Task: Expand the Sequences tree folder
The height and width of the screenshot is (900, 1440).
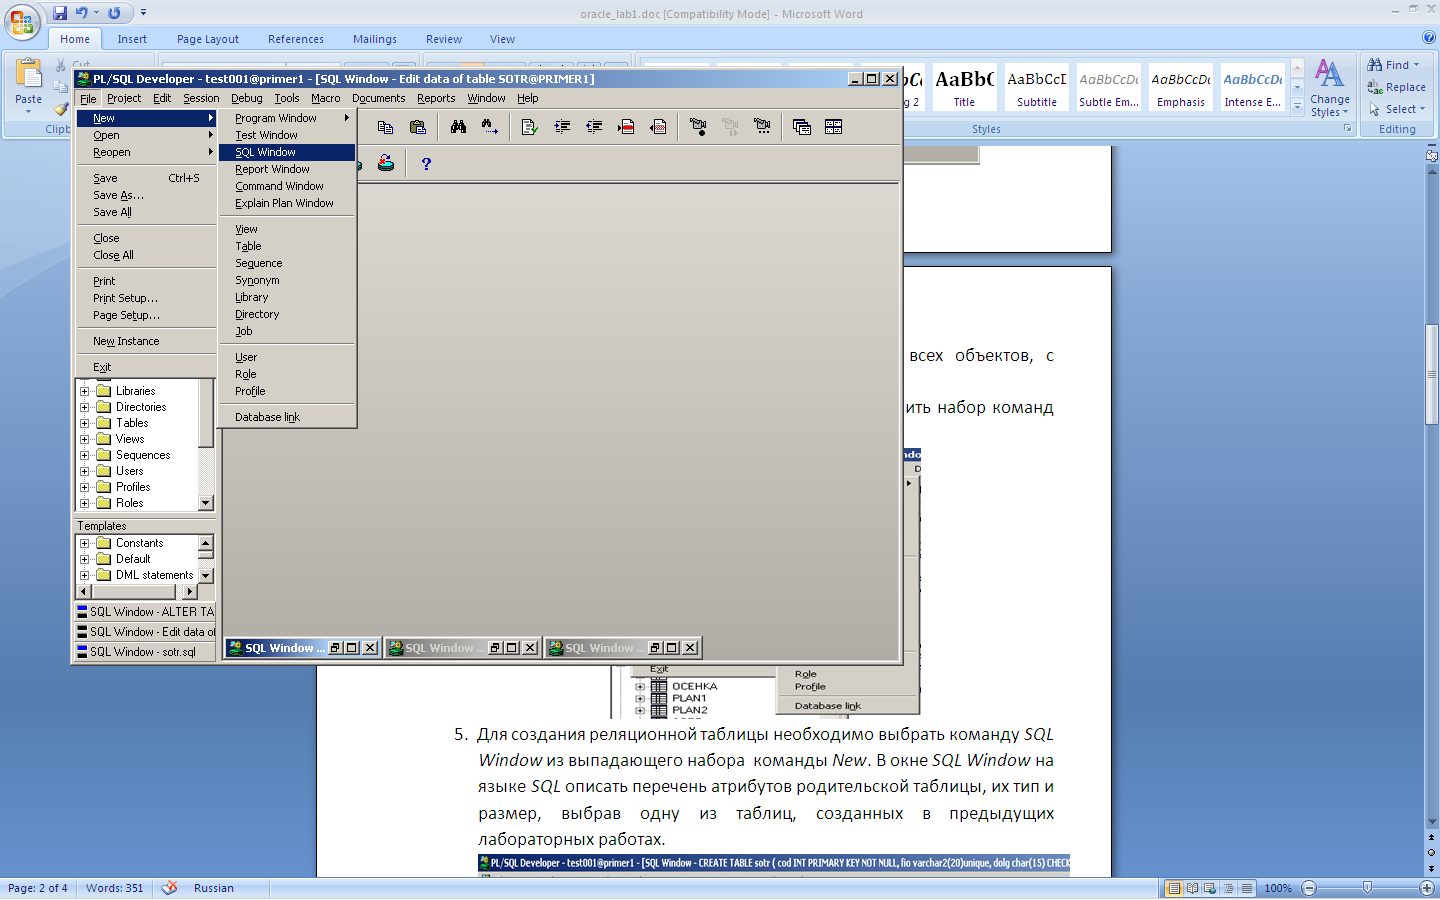Action: (x=85, y=455)
